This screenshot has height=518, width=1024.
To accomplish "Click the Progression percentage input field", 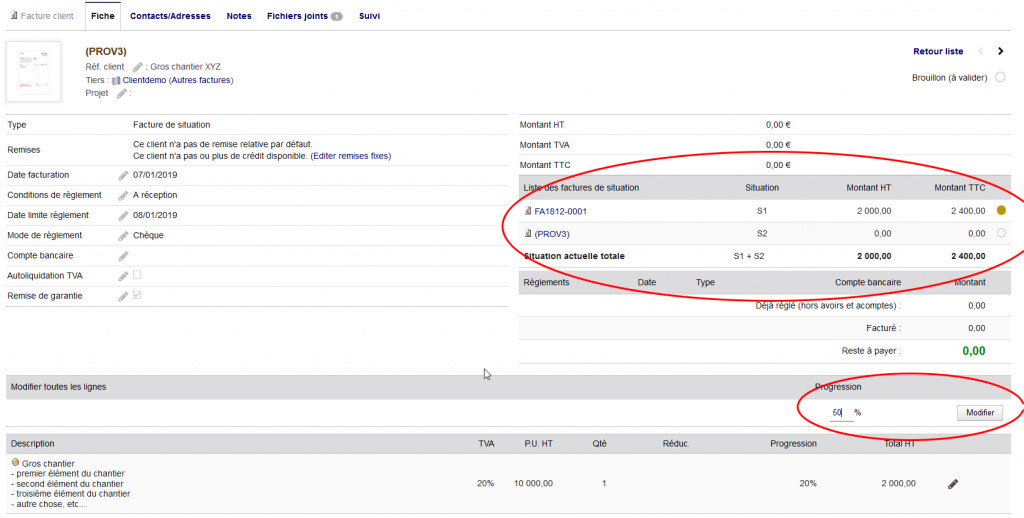I will tap(840, 412).
